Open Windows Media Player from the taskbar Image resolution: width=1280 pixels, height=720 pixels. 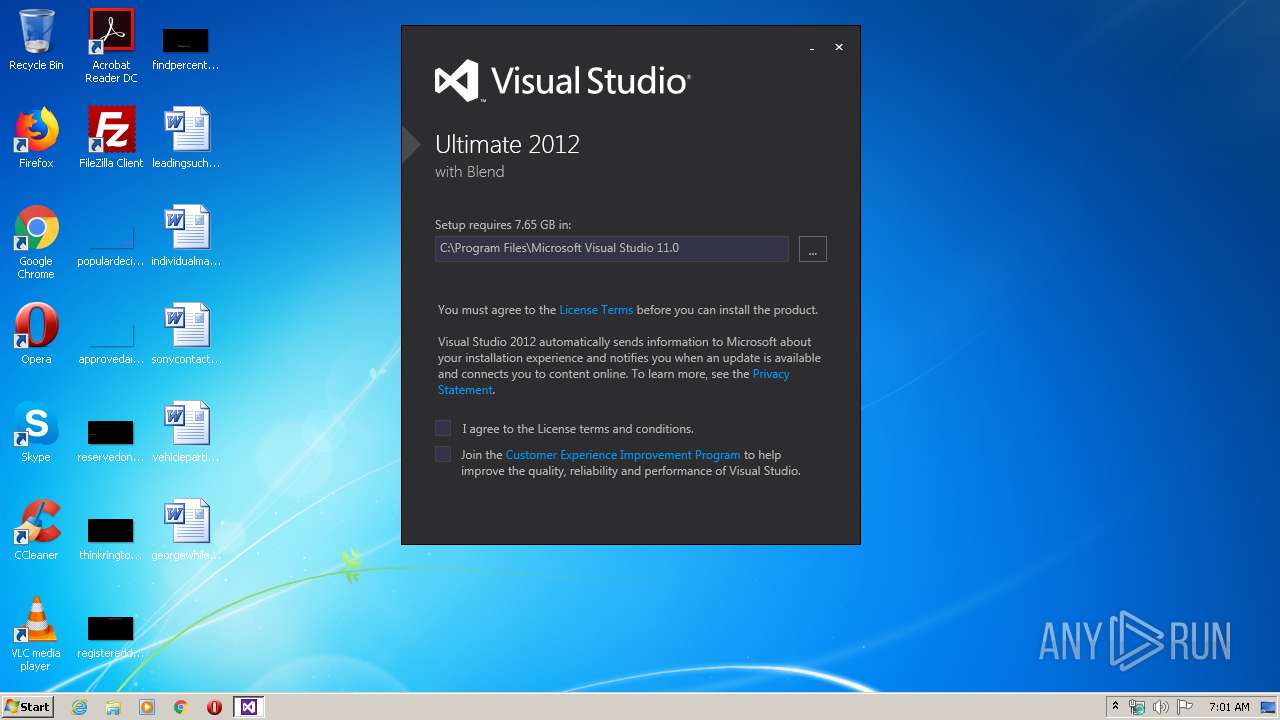coord(147,707)
